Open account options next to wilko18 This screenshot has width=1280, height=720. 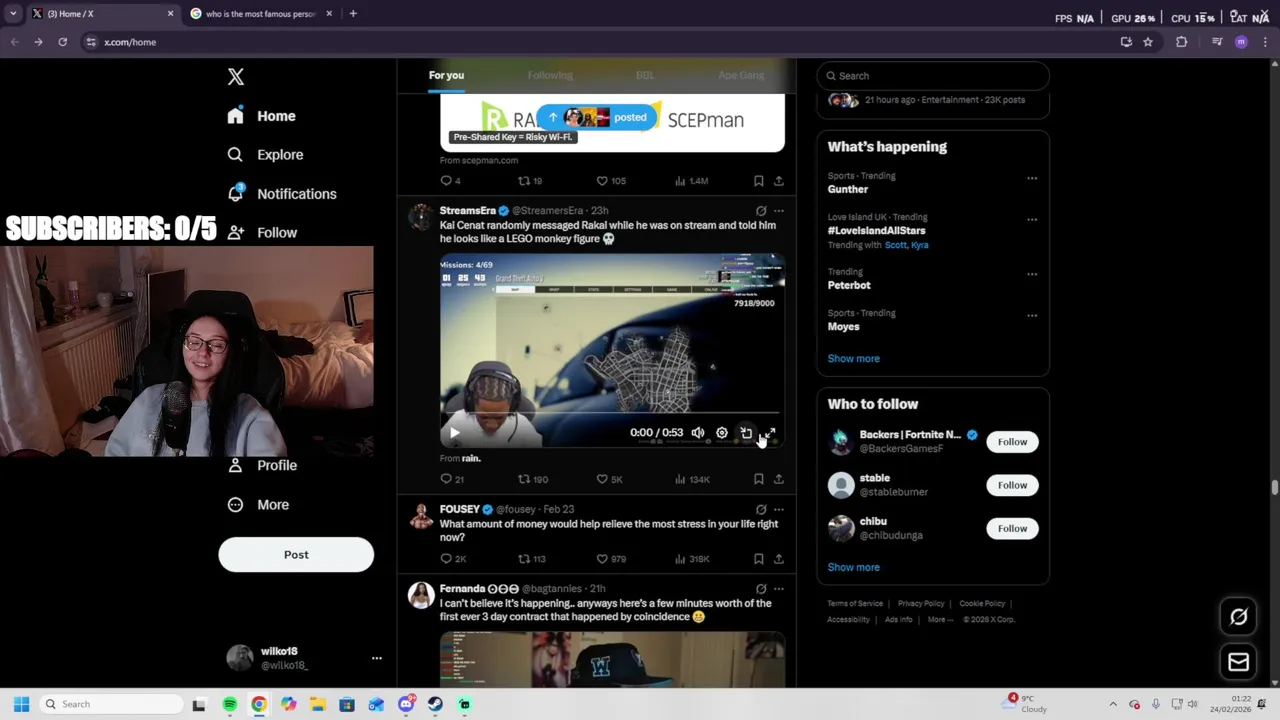point(377,658)
